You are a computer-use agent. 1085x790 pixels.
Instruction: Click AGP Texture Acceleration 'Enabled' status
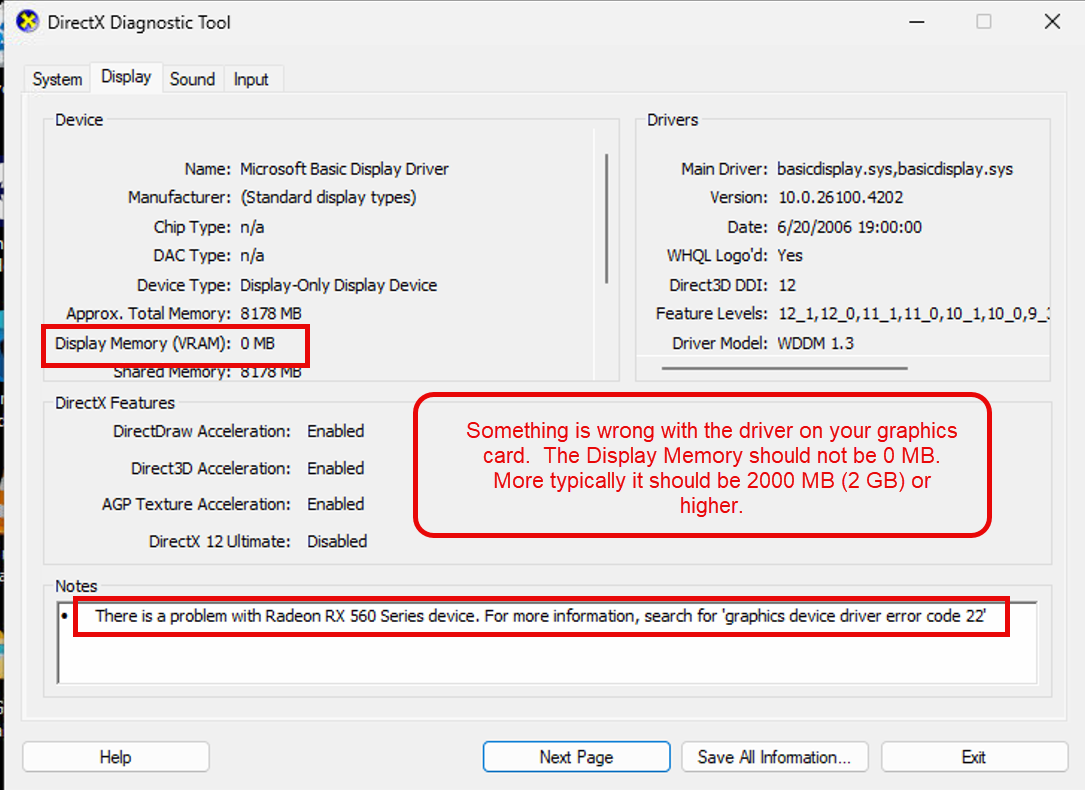pos(336,504)
